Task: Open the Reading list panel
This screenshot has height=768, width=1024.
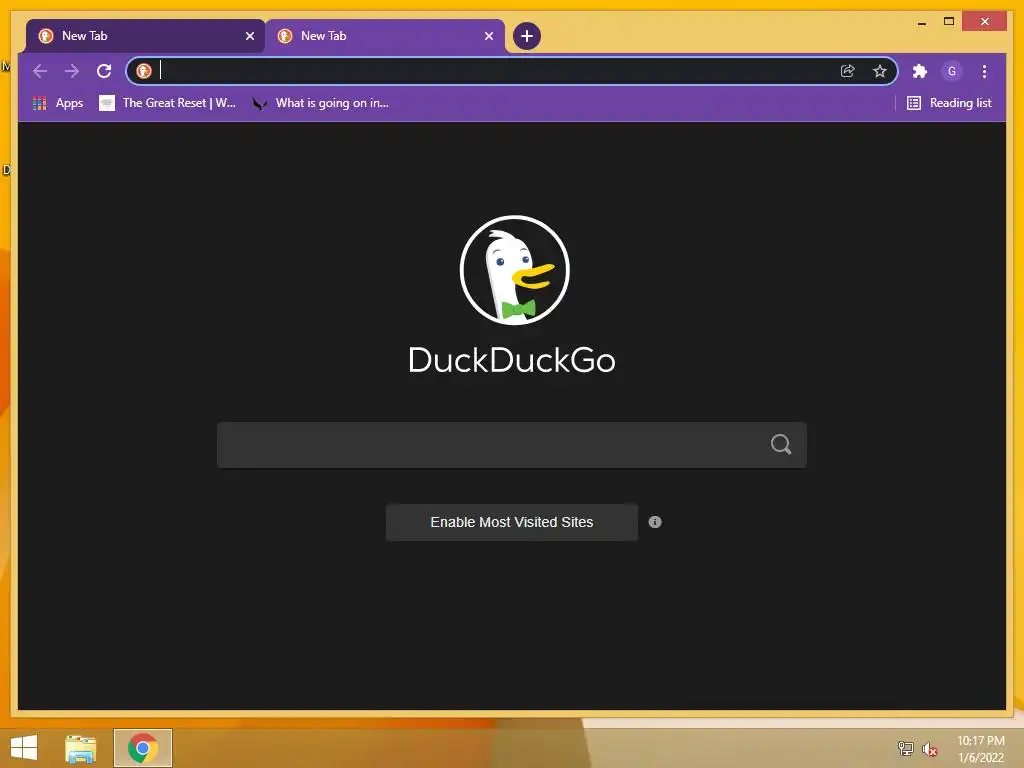Action: (x=949, y=103)
